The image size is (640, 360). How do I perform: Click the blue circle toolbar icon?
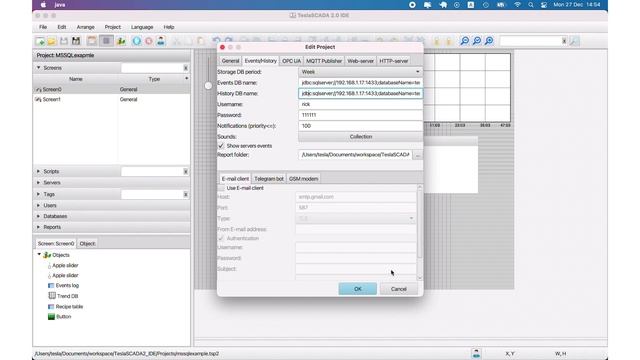click(137, 41)
